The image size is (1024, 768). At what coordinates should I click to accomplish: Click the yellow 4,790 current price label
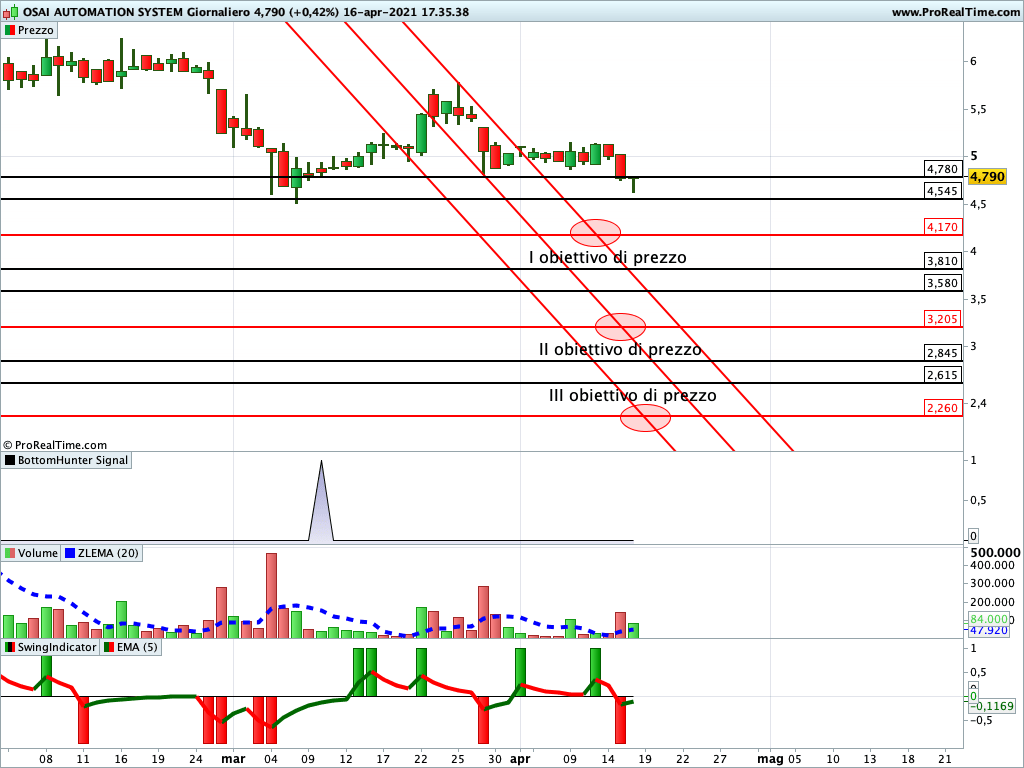tap(987, 177)
